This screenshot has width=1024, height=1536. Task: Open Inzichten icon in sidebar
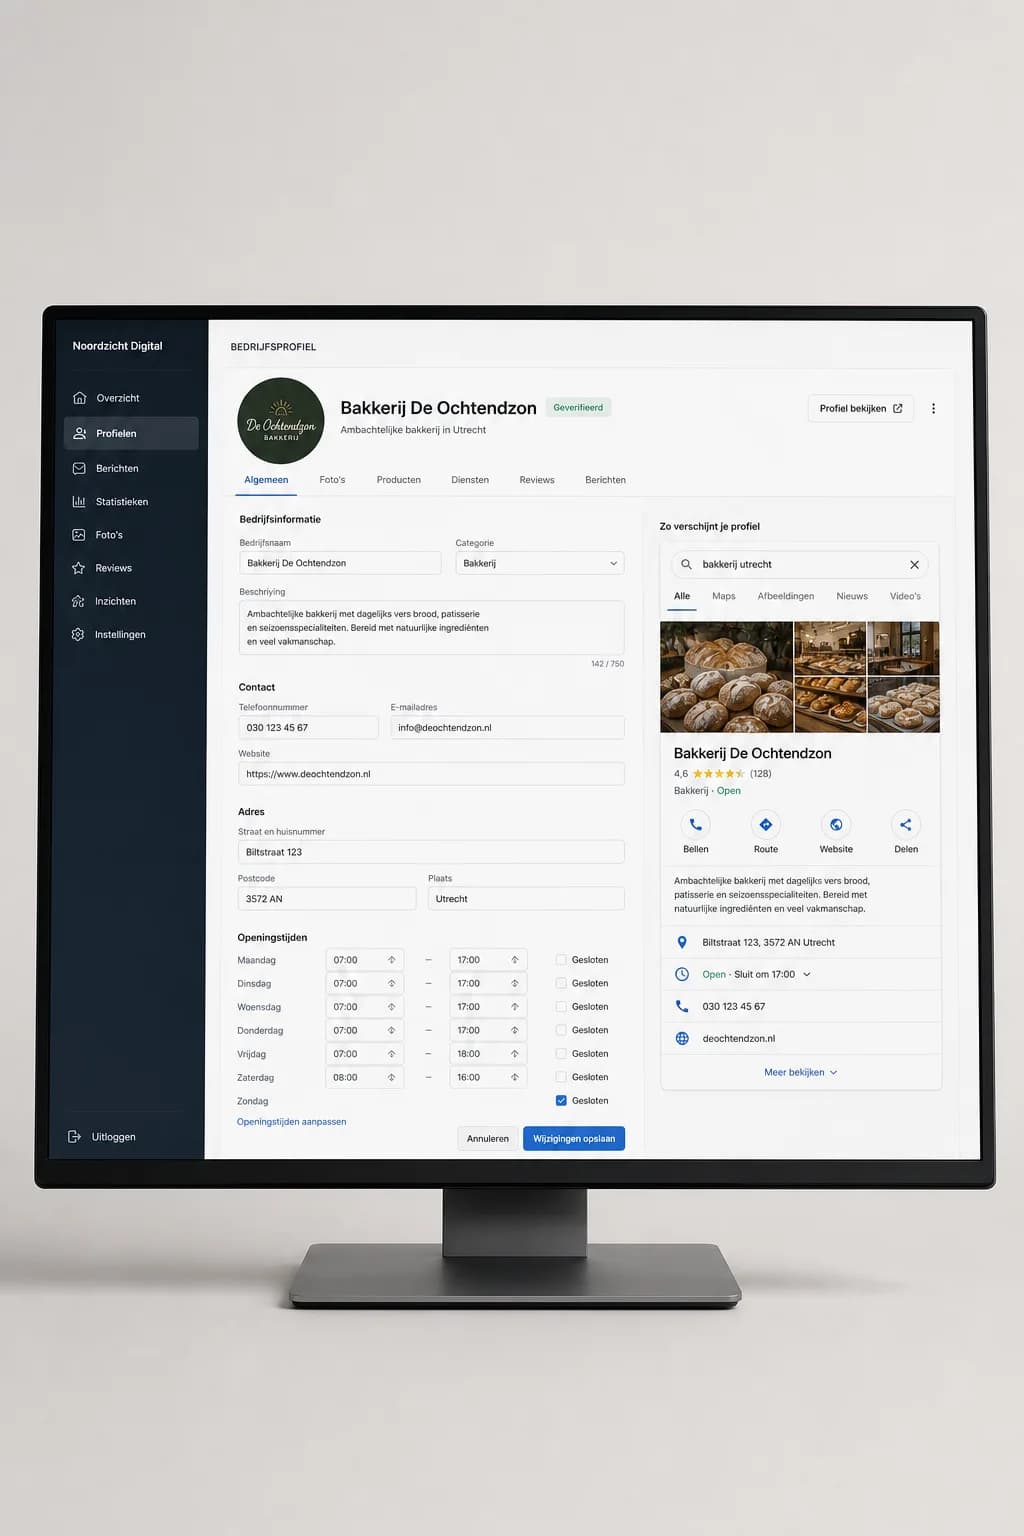(x=78, y=601)
